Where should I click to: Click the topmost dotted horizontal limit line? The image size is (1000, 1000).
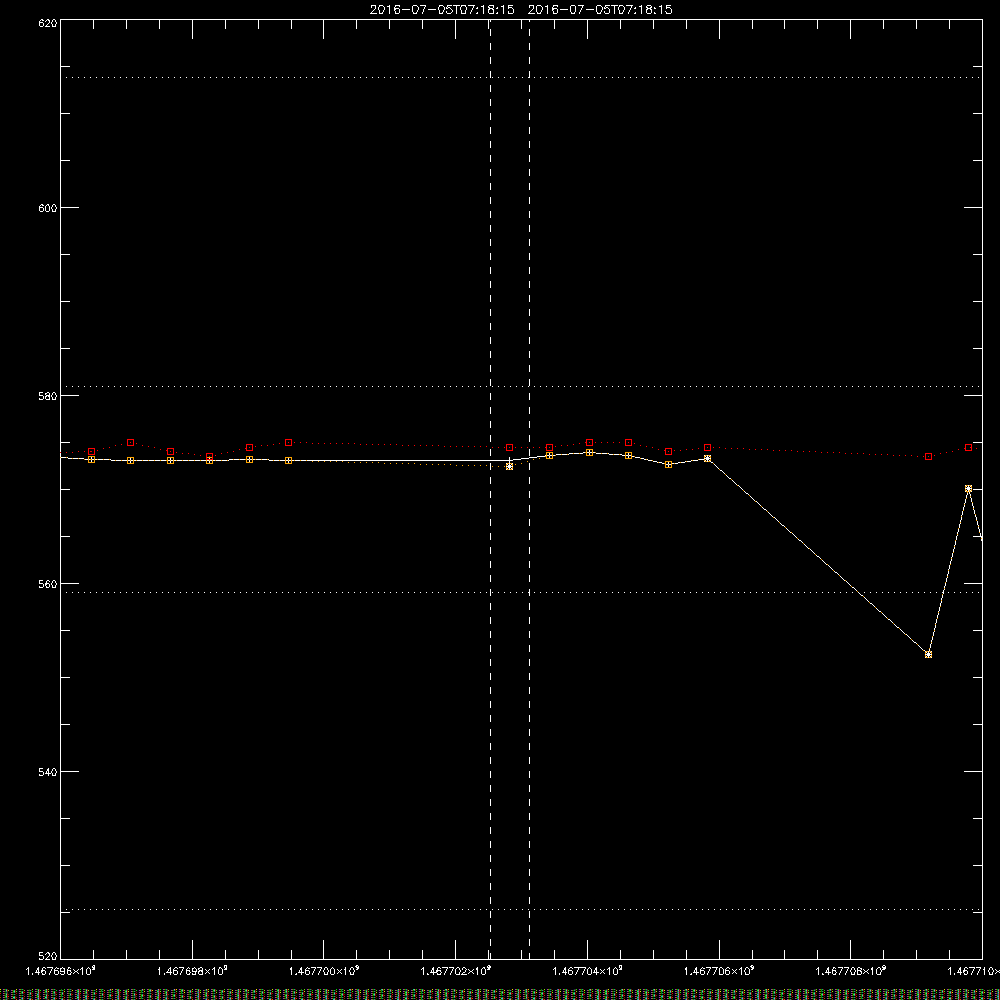(x=521, y=78)
